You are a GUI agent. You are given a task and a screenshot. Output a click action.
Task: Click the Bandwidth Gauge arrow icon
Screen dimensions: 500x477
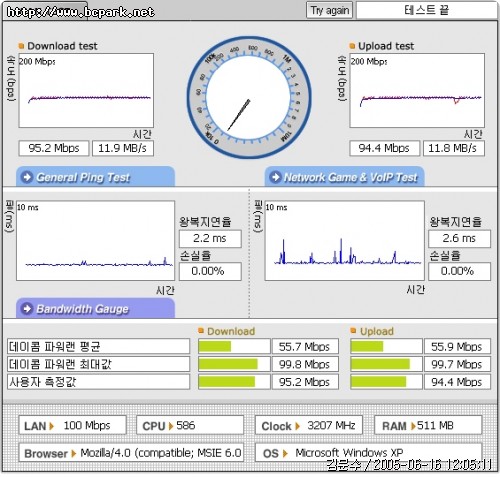click(27, 308)
